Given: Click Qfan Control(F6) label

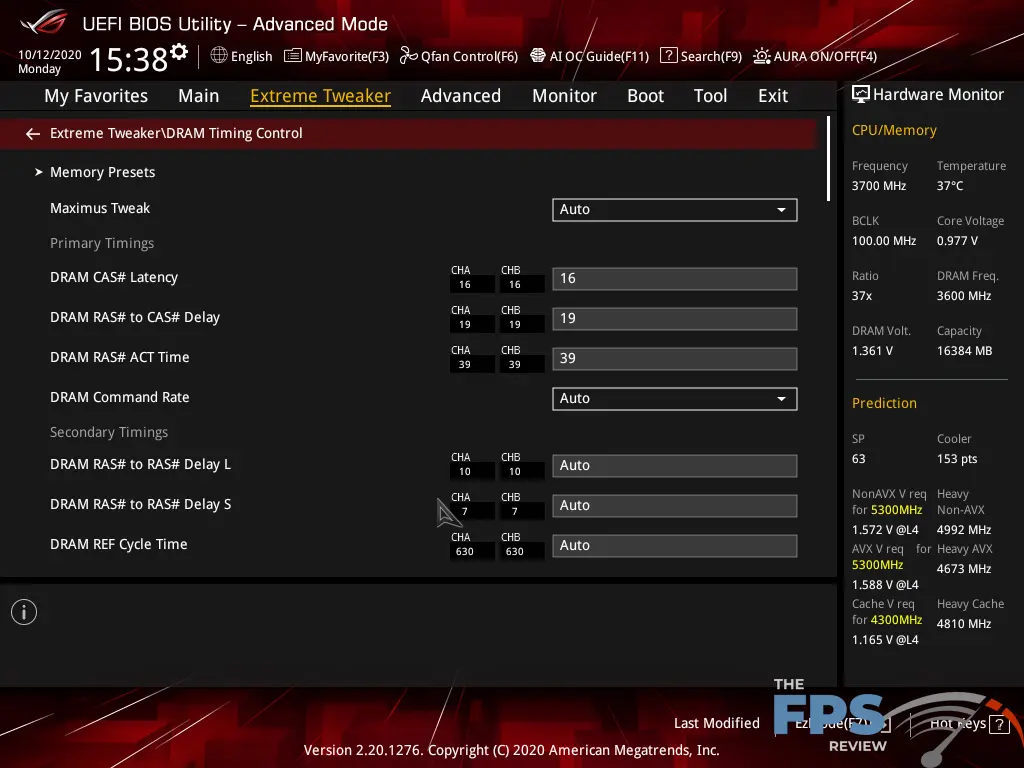Looking at the screenshot, I should click(469, 56).
